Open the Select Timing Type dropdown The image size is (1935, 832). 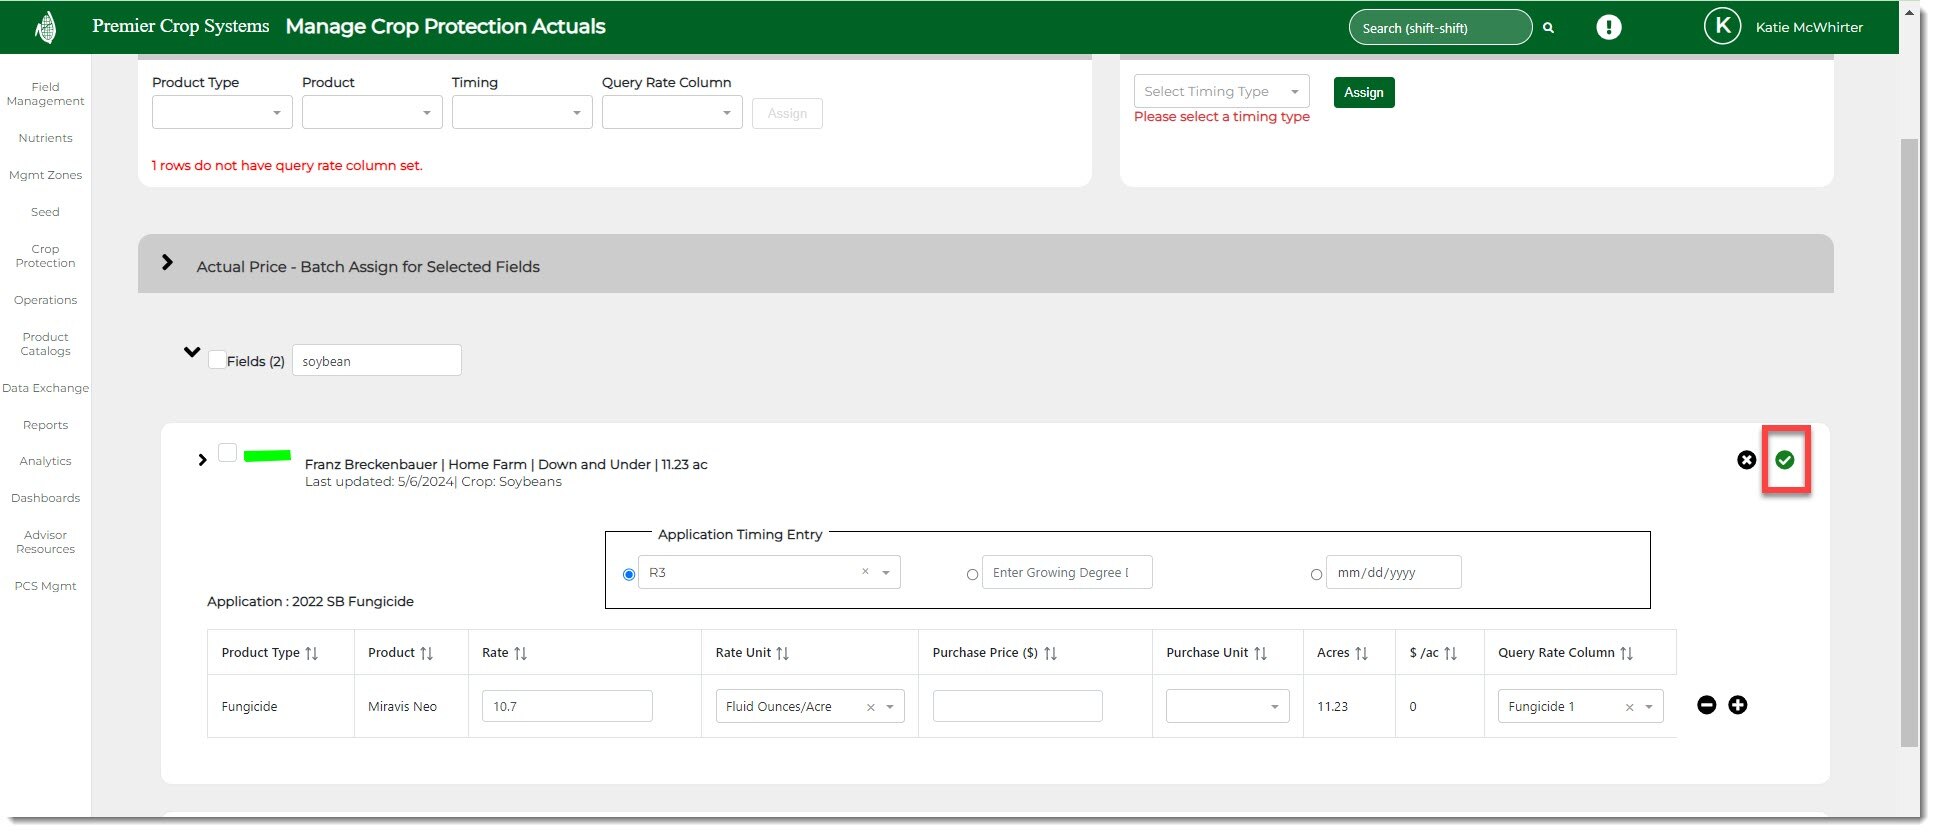(x=1221, y=92)
